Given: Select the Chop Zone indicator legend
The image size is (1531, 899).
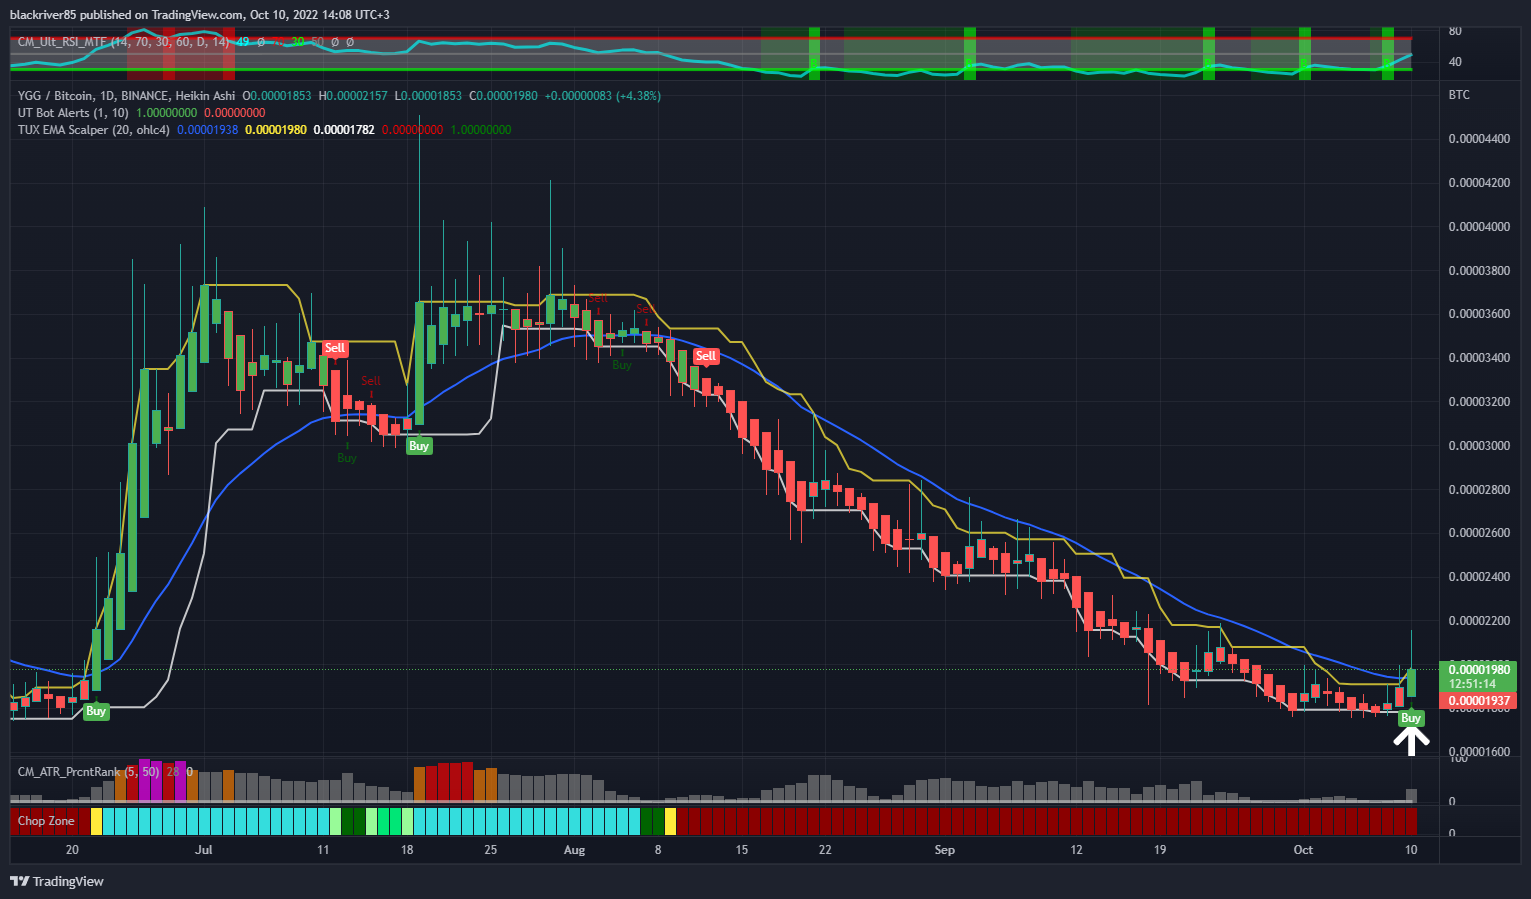Looking at the screenshot, I should coord(46,821).
